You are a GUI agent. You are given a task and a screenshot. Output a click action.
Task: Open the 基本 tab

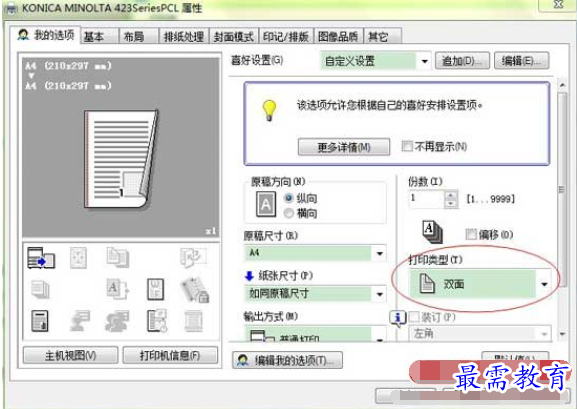(99, 36)
